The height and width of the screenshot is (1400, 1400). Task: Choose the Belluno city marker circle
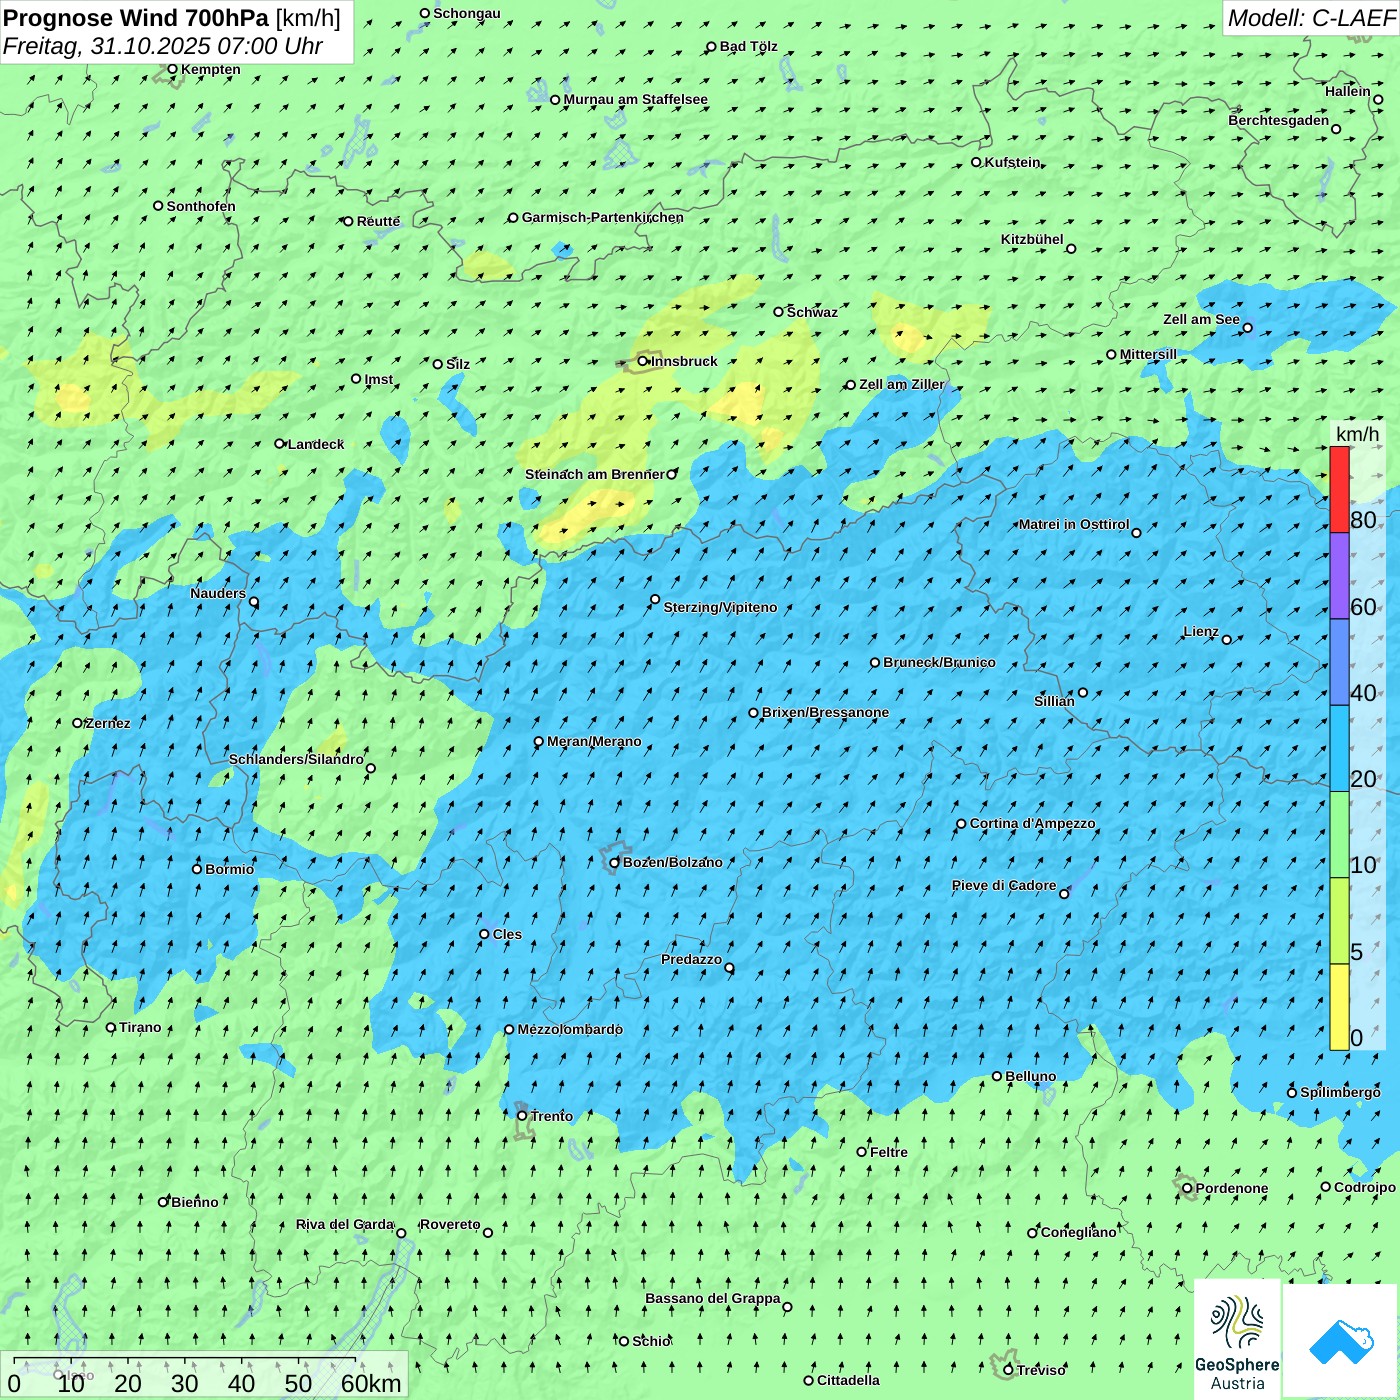(997, 1076)
